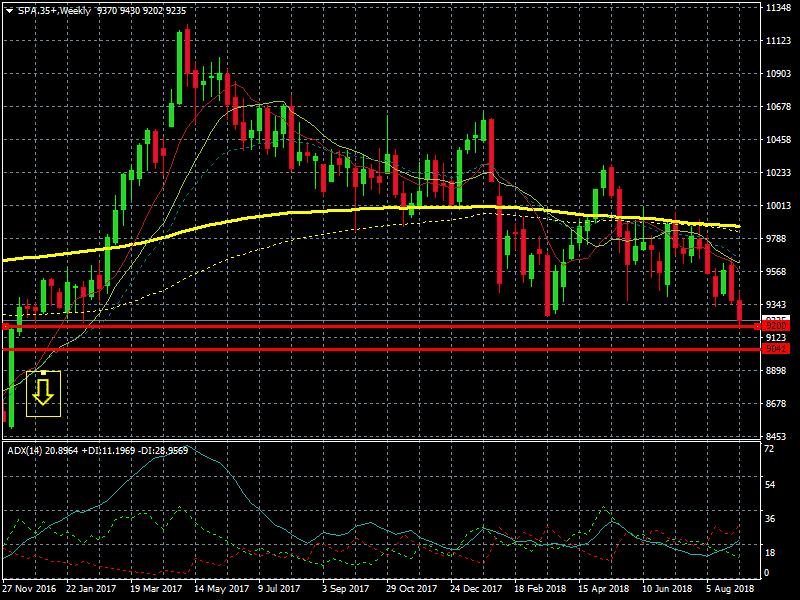Click the upper red line's right price tag

[x=773, y=326]
